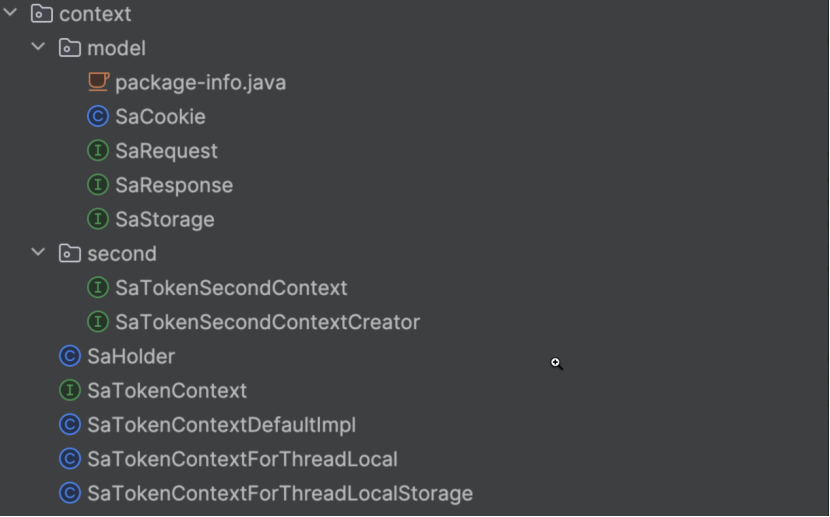Click the context folder icon
Image resolution: width=830 pixels, height=517 pixels.
(x=41, y=14)
